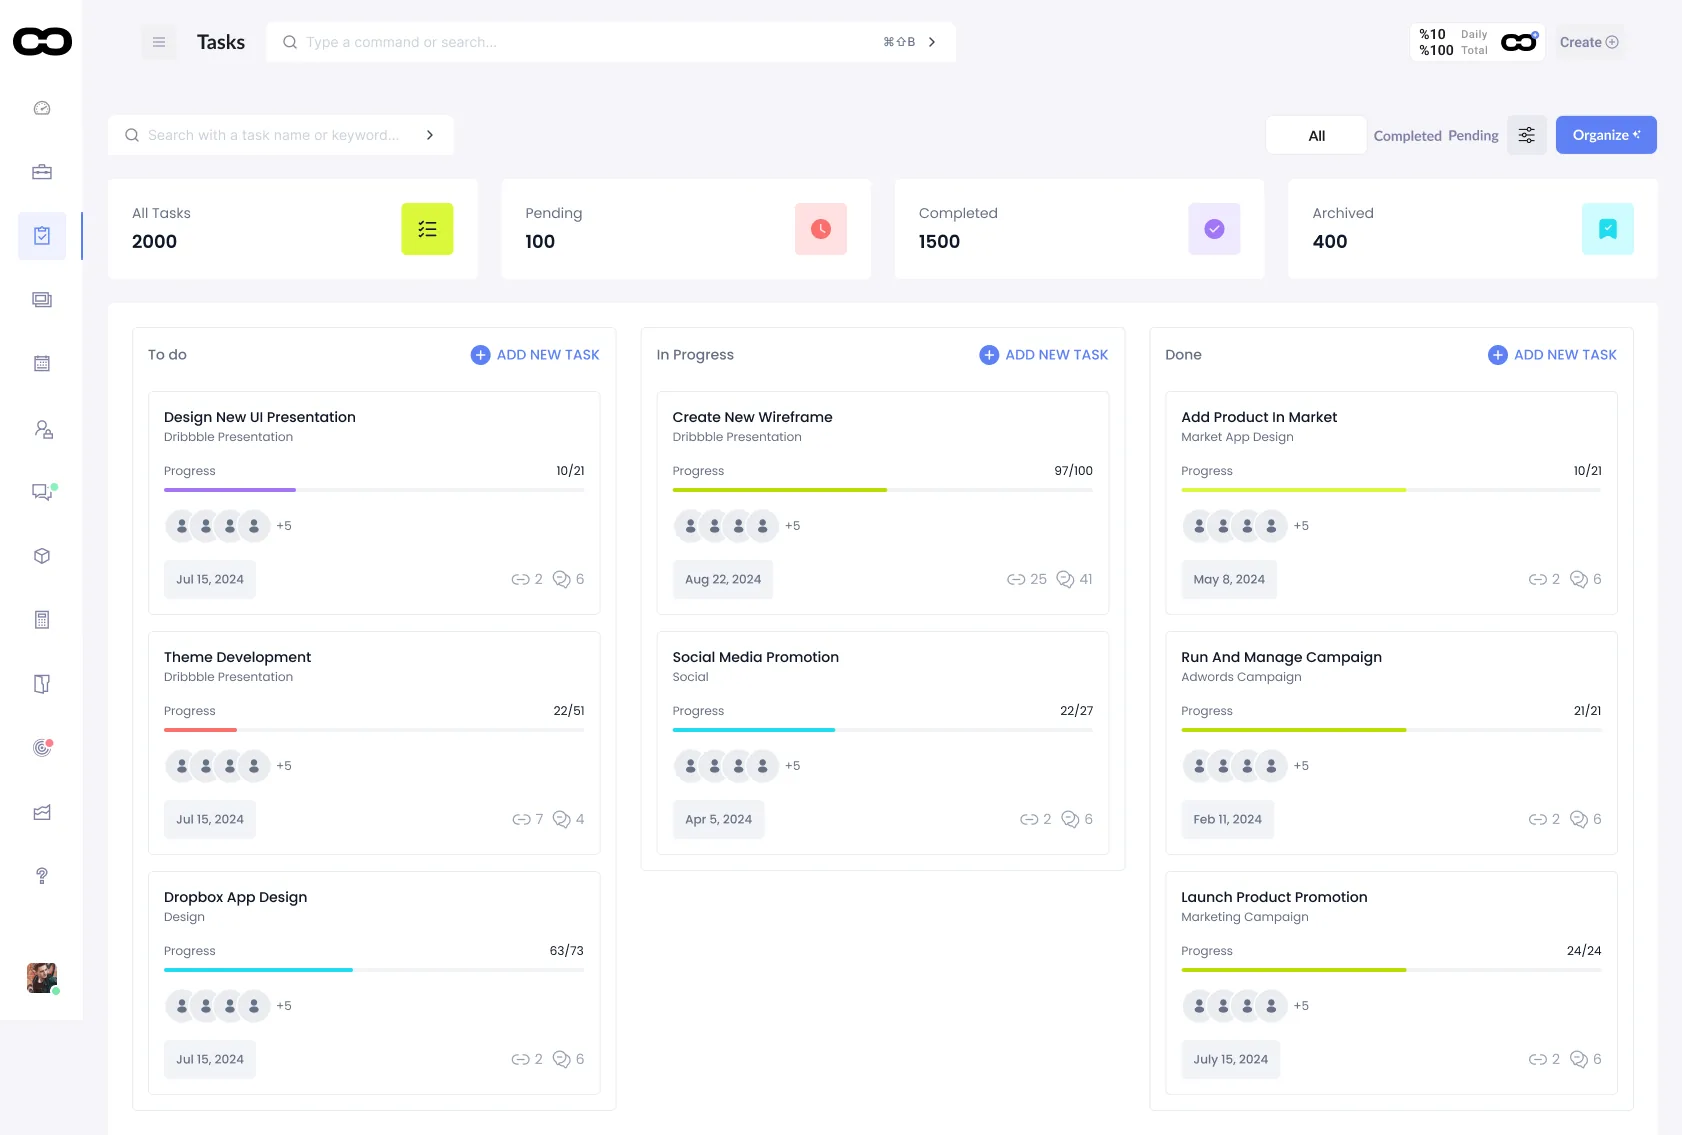Open links on Theme Development card
The image size is (1682, 1135).
[x=528, y=819]
